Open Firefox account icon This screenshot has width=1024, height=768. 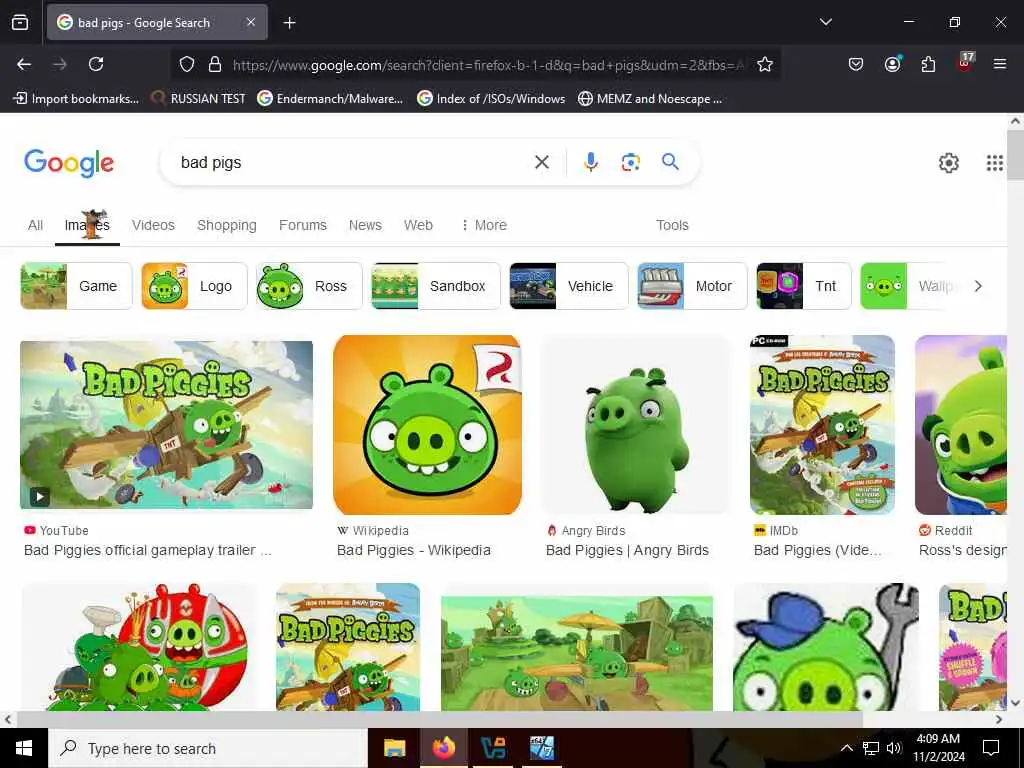coord(892,64)
